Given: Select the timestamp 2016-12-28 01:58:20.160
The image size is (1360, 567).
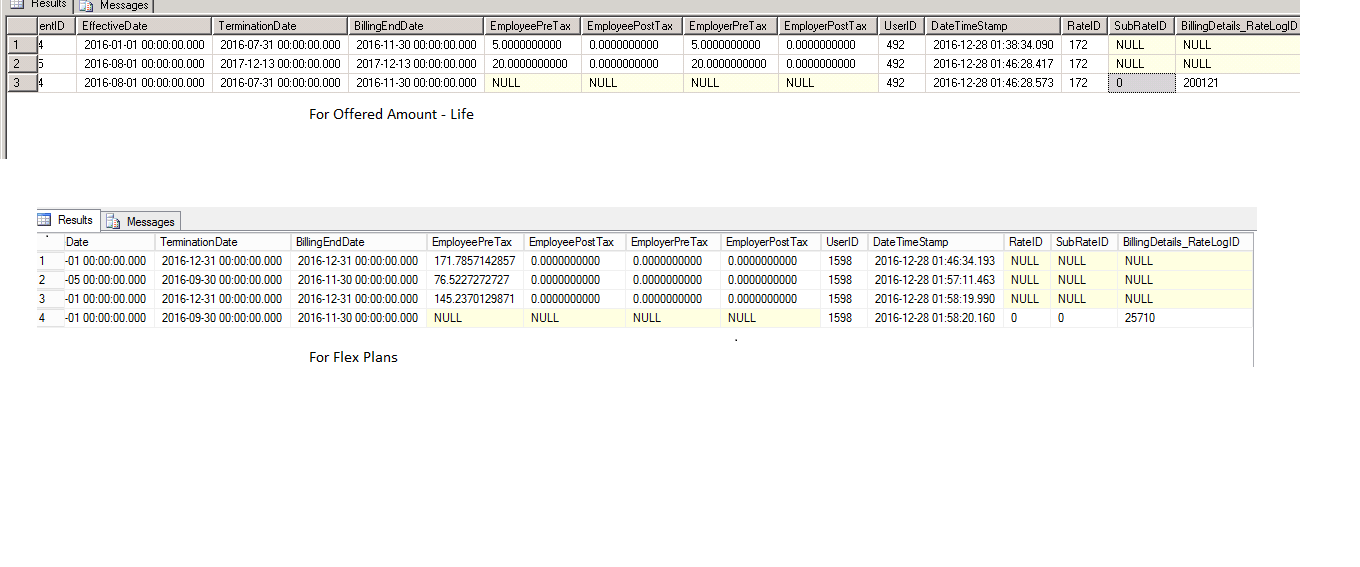Looking at the screenshot, I should 935,318.
